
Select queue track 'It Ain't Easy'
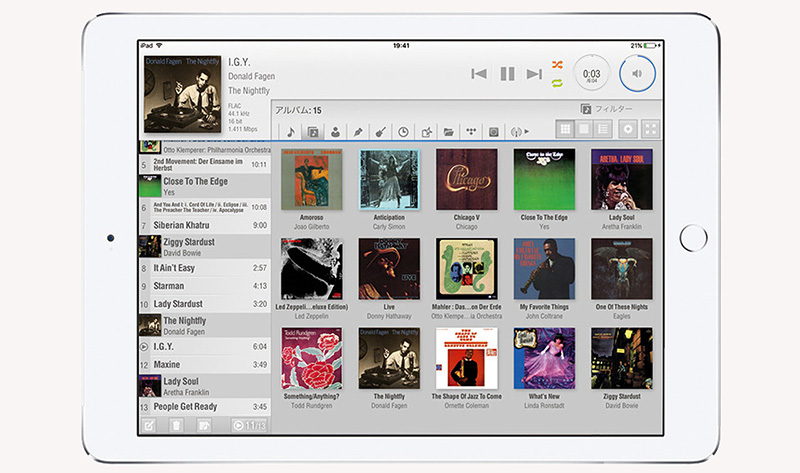(x=205, y=268)
